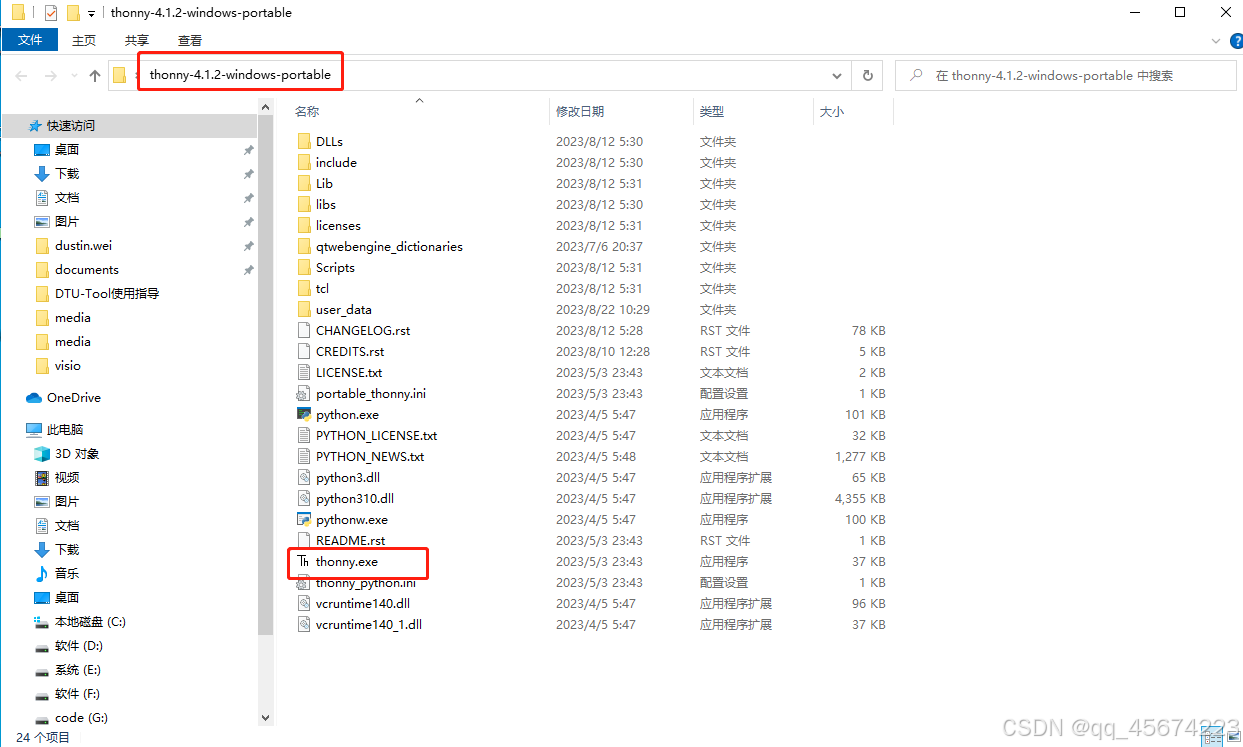Expand the address bar history dropdown
The image size is (1243, 747).
coord(837,75)
